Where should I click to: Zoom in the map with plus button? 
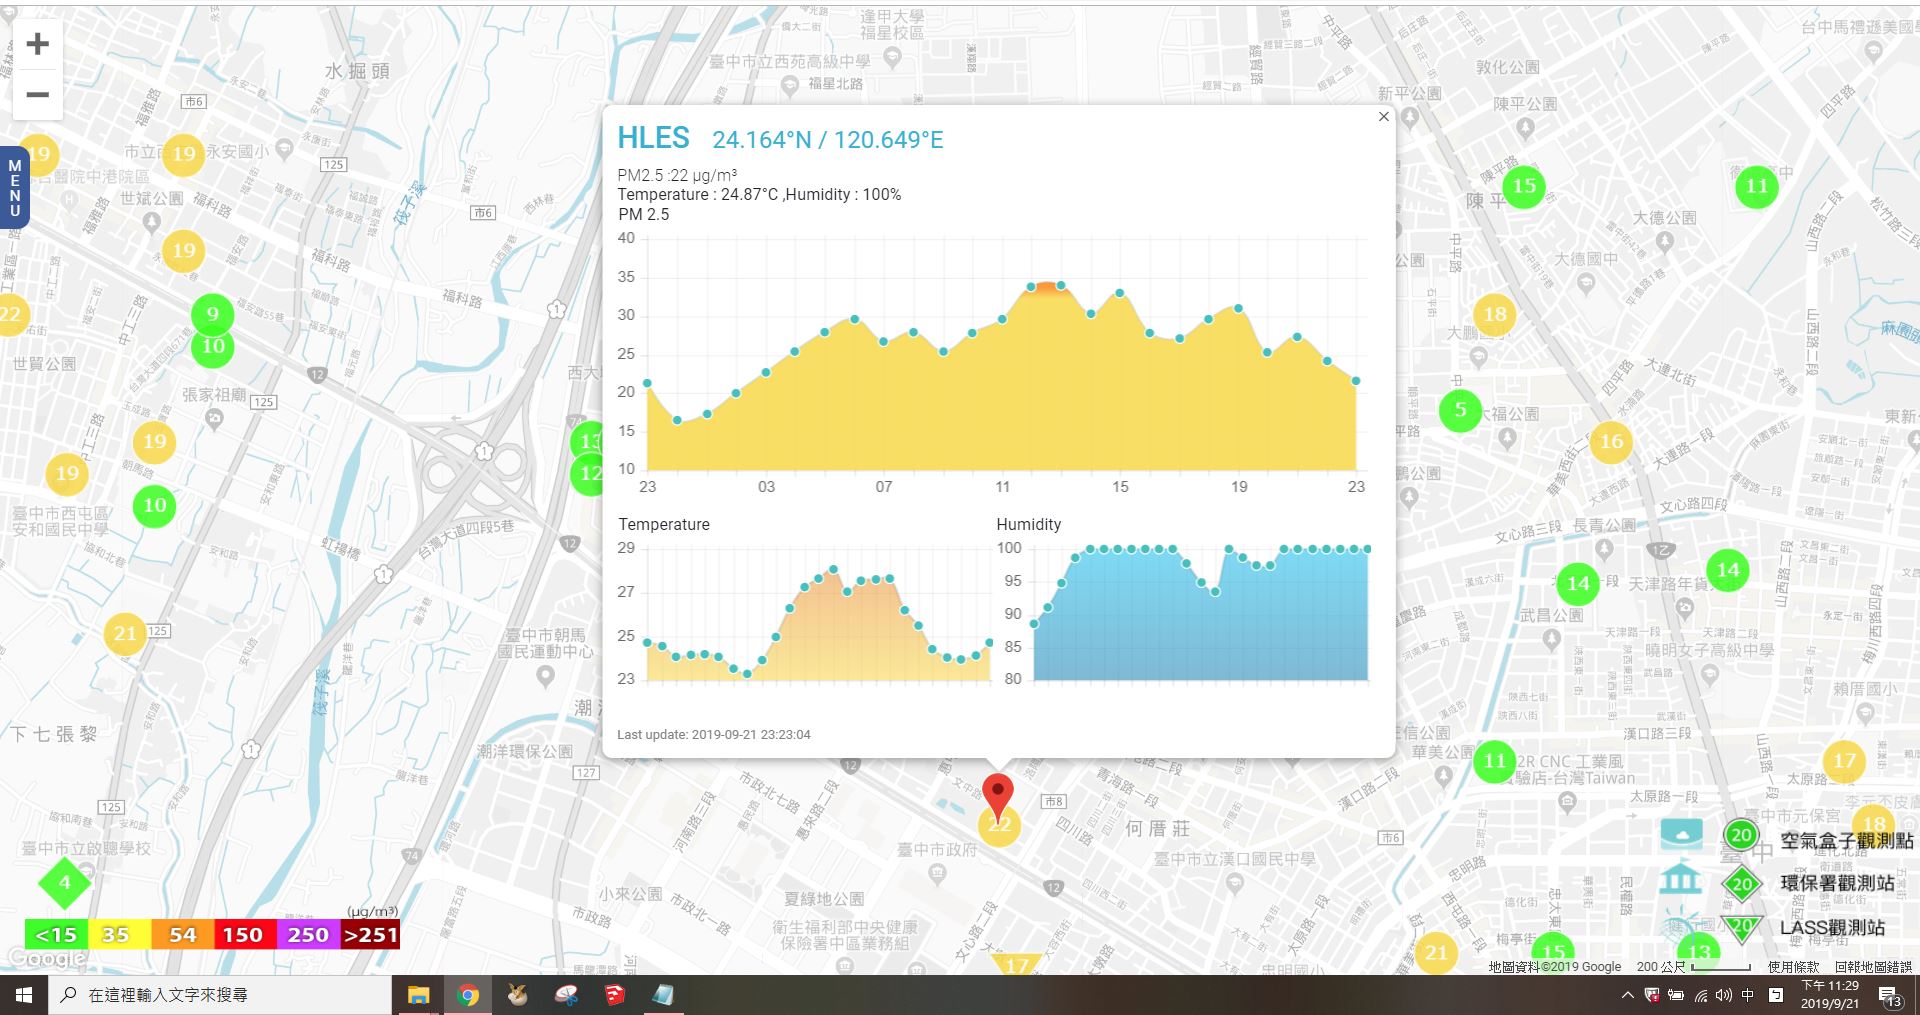click(38, 44)
